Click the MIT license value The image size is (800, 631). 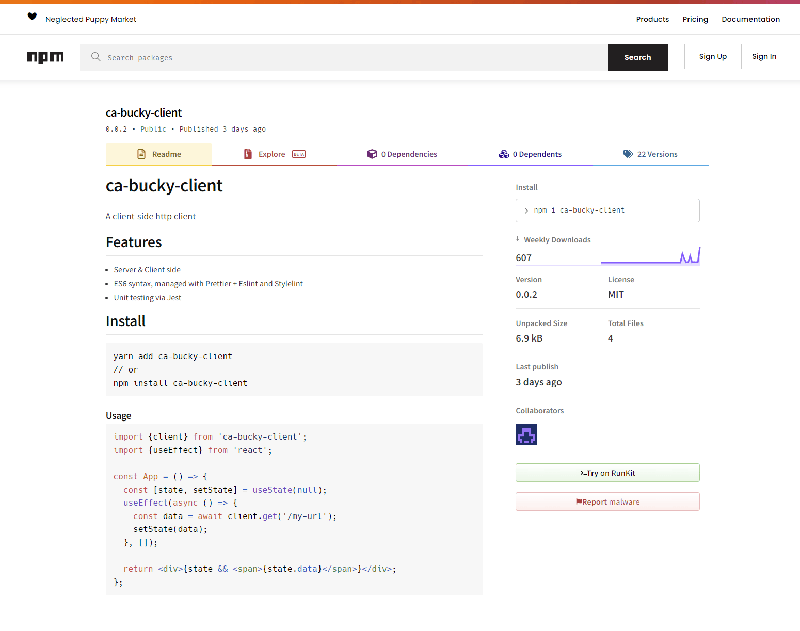coord(616,294)
